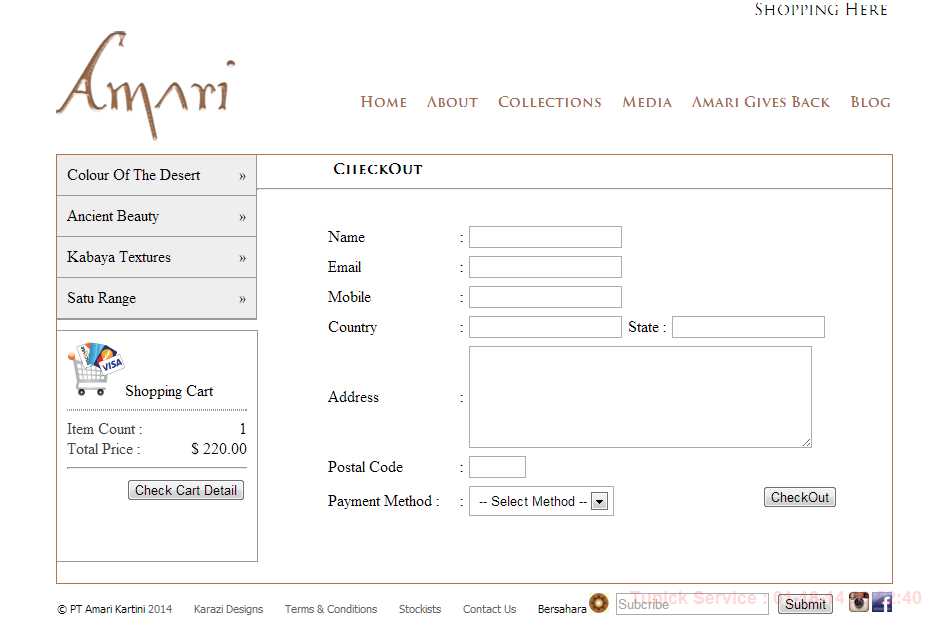The height and width of the screenshot is (629, 945).
Task: Open the Instagram icon in footer
Action: coord(859,602)
